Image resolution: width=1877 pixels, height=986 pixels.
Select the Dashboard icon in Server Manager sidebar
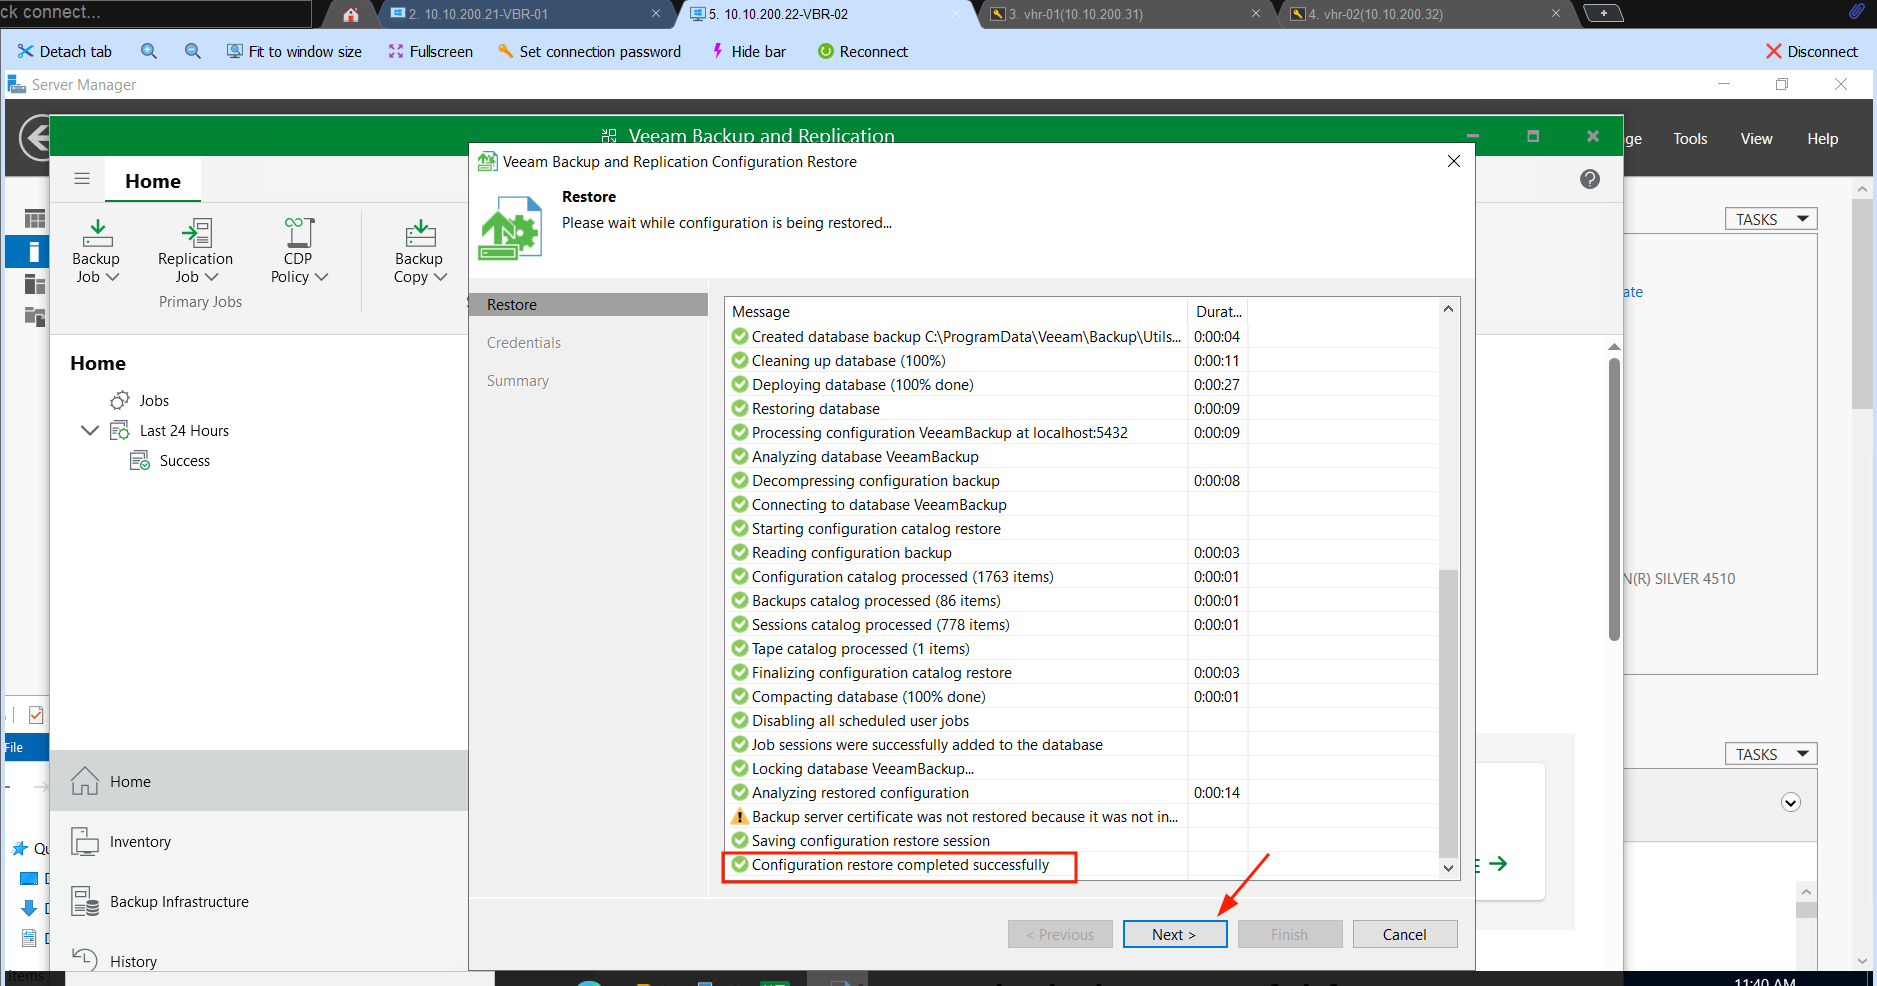(35, 219)
